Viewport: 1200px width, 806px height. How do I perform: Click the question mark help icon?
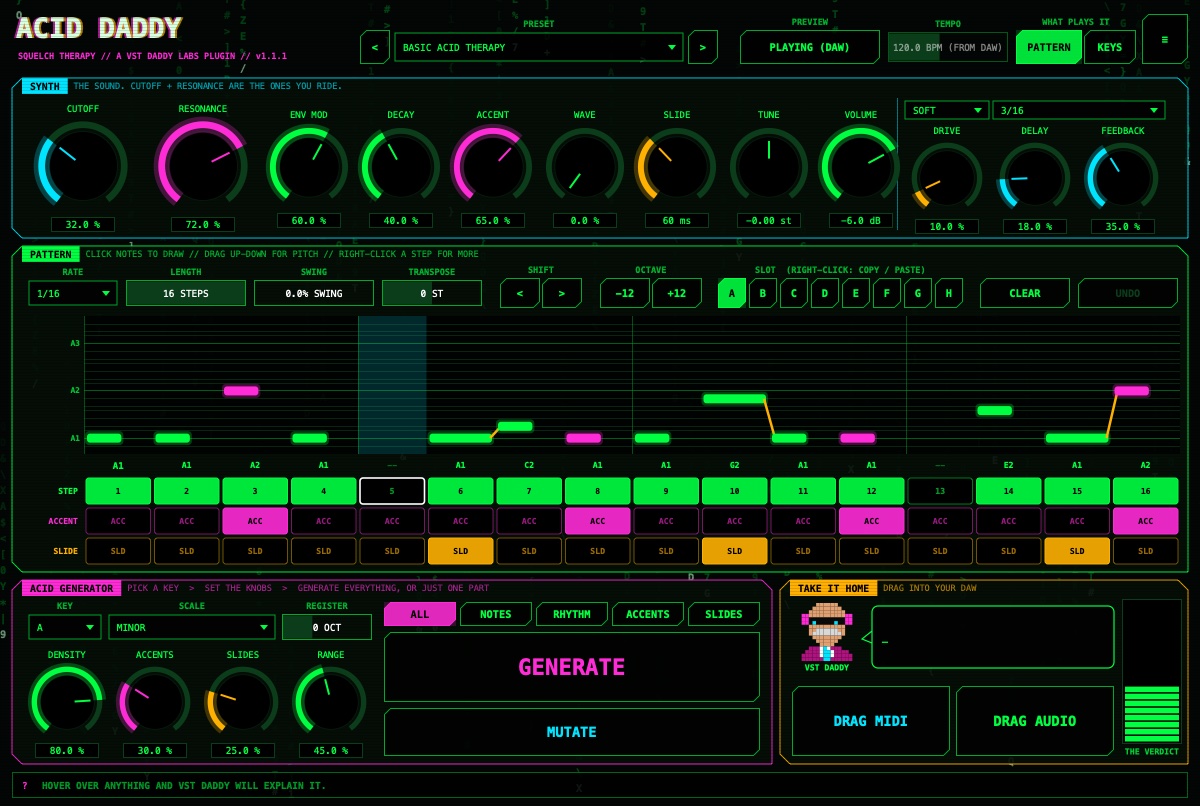point(25,785)
